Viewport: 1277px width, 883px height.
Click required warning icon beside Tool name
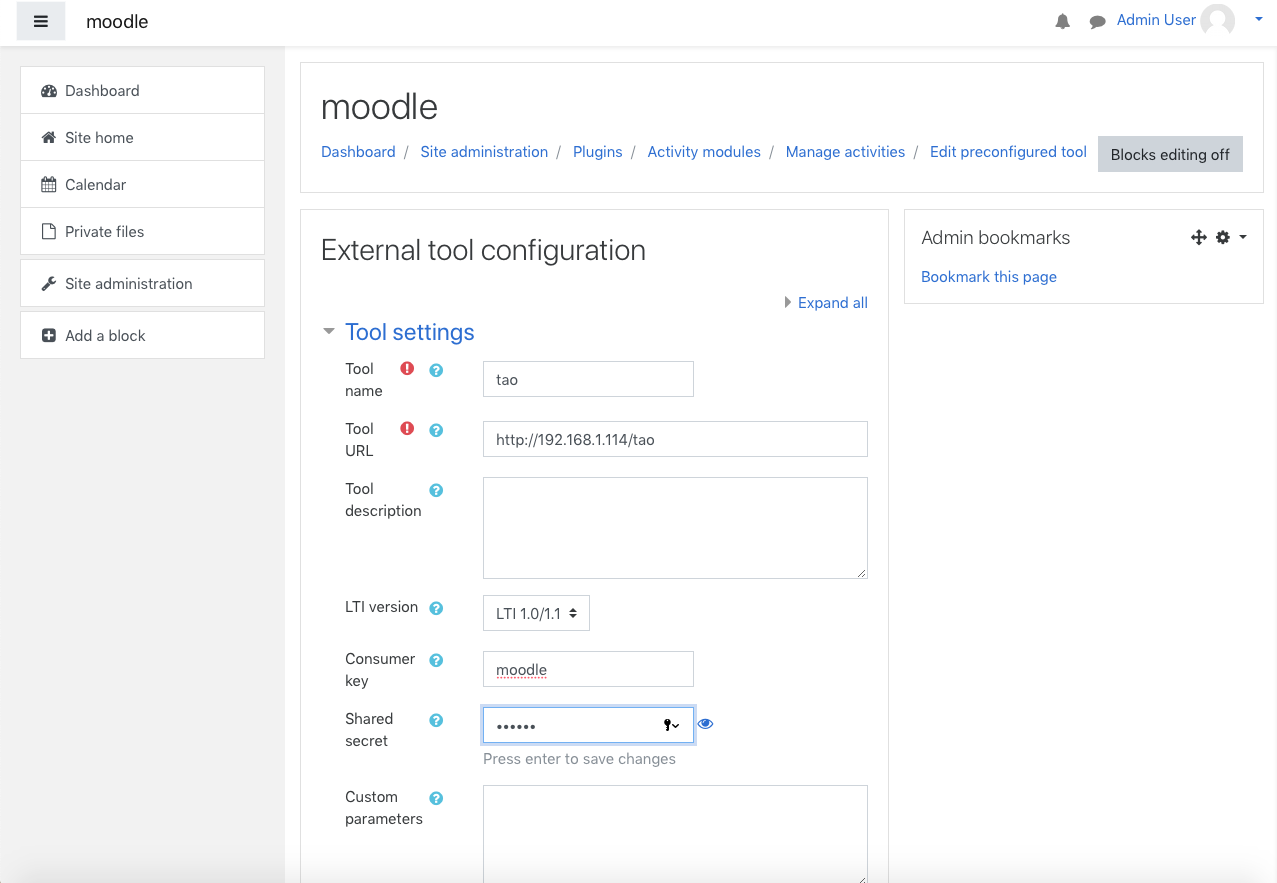pos(407,368)
